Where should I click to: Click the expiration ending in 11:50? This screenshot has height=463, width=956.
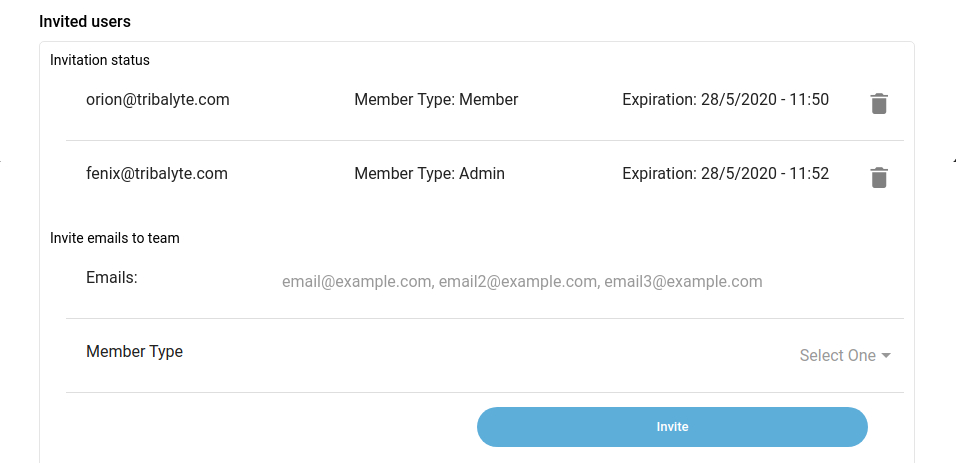[725, 100]
